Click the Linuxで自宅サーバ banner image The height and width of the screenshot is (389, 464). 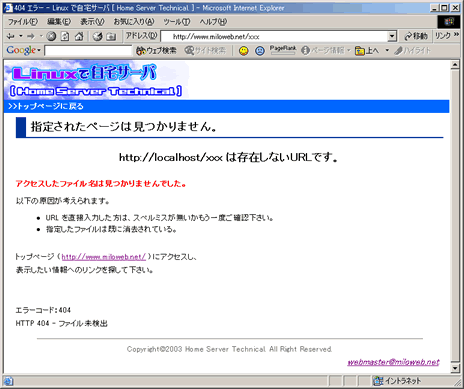96,80
